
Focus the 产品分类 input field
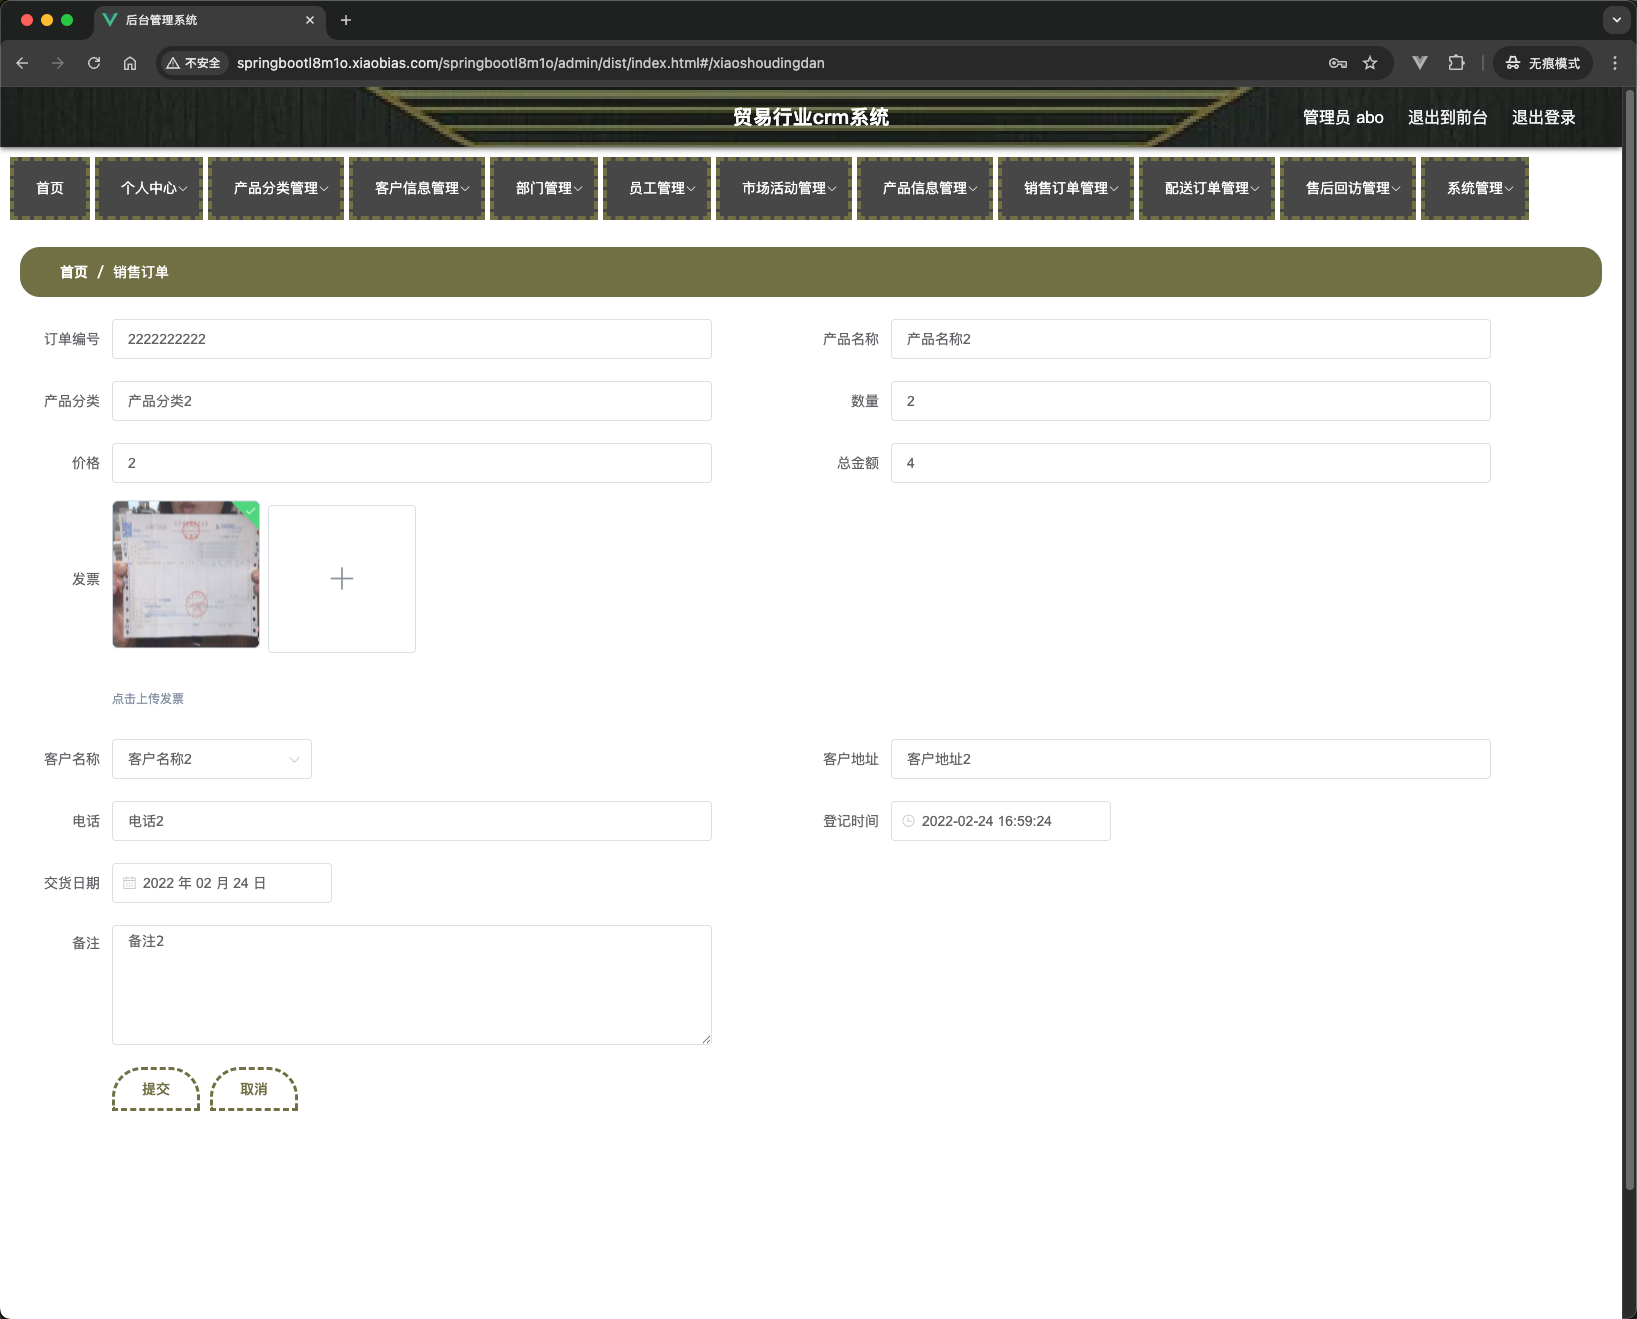click(x=412, y=401)
